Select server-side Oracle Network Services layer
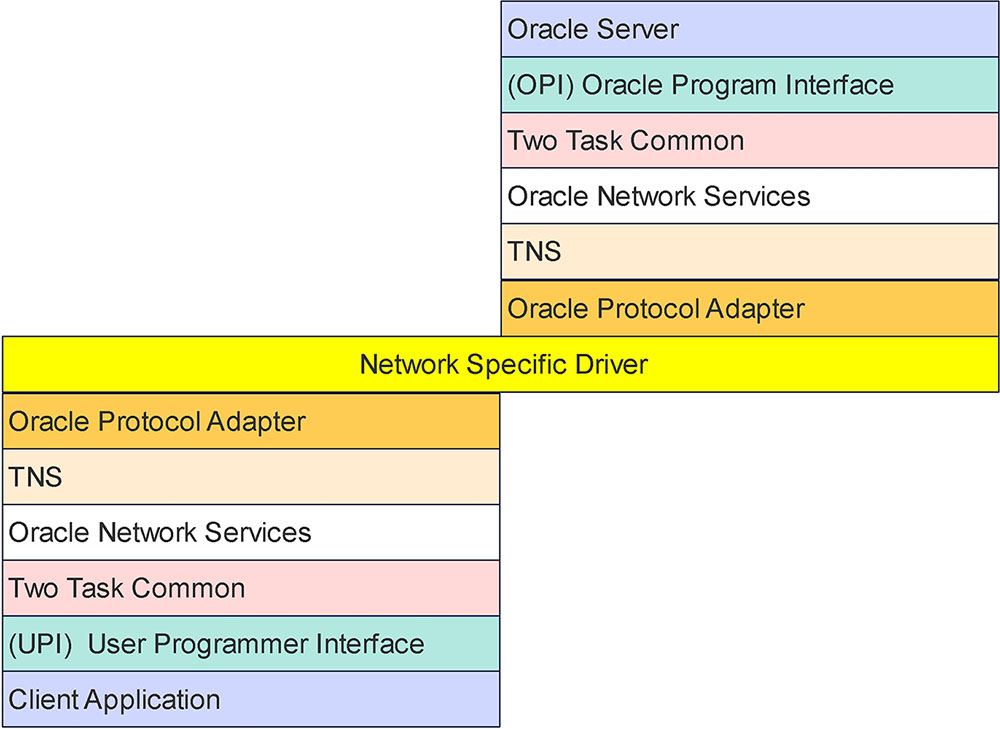 click(749, 196)
